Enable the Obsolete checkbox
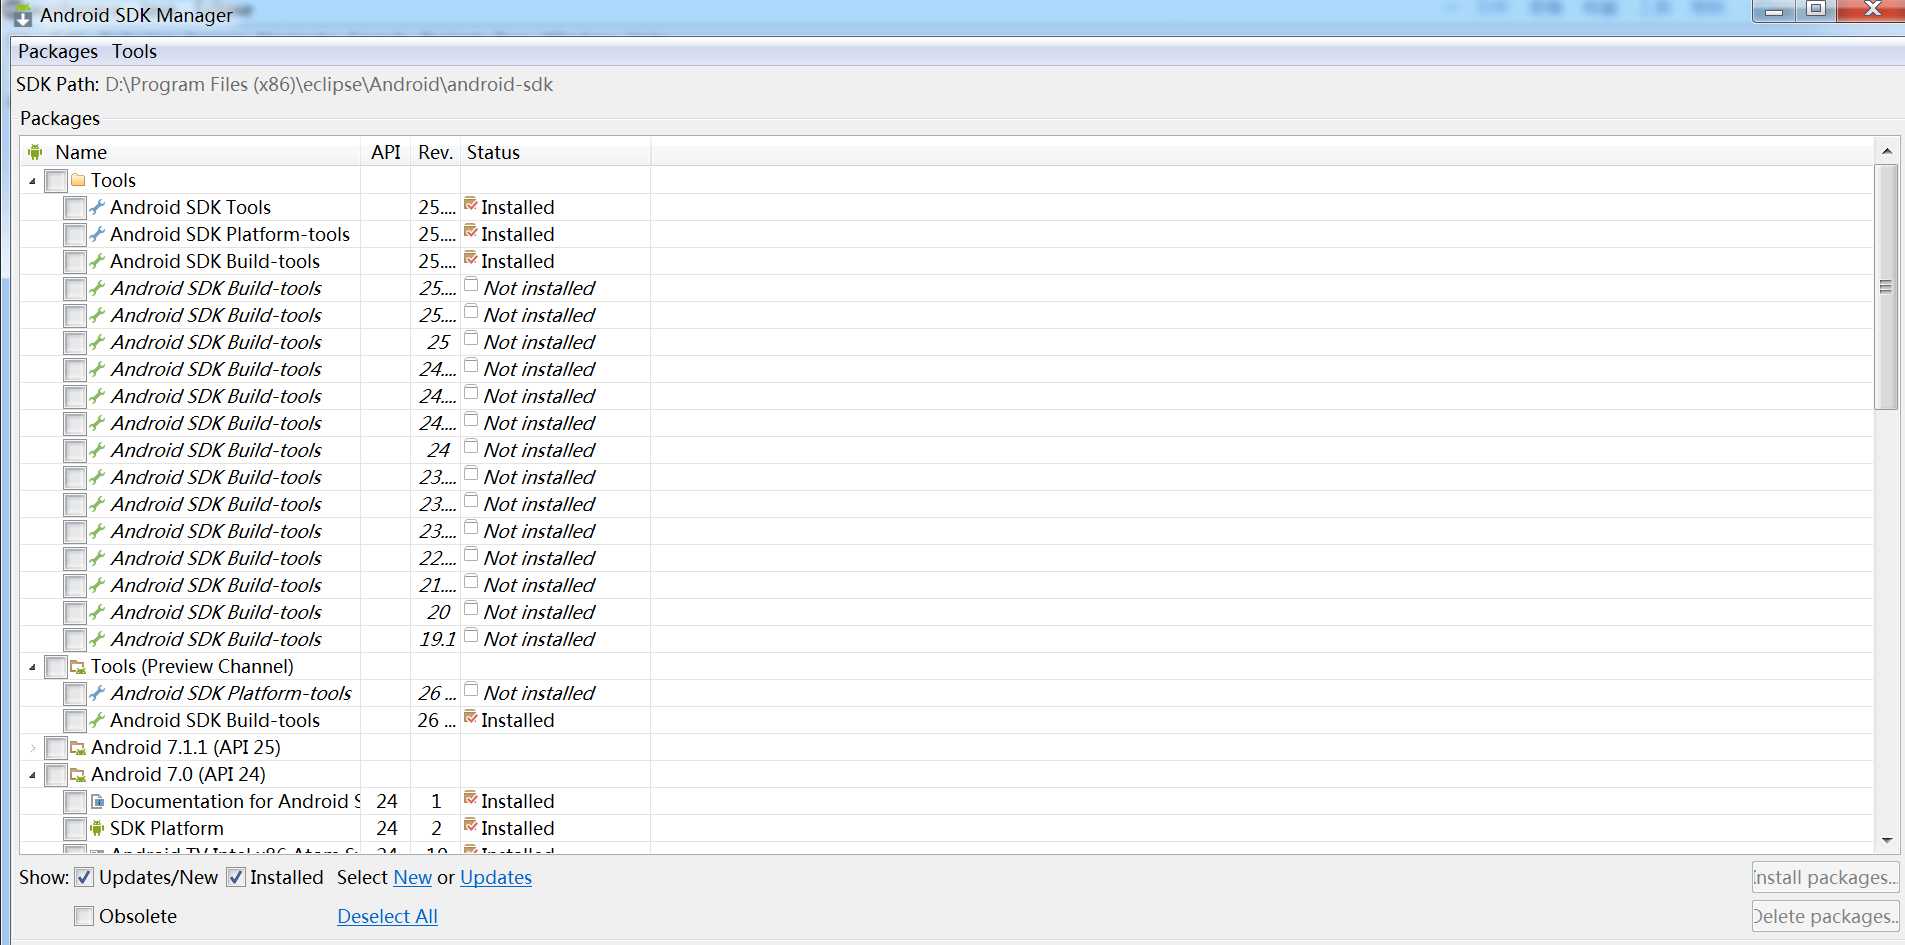 click(84, 916)
